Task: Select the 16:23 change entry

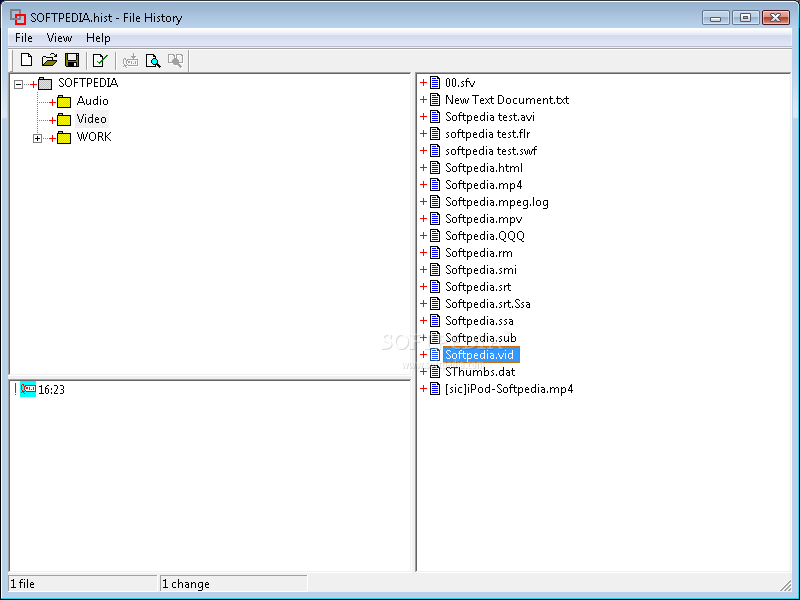Action: point(52,390)
